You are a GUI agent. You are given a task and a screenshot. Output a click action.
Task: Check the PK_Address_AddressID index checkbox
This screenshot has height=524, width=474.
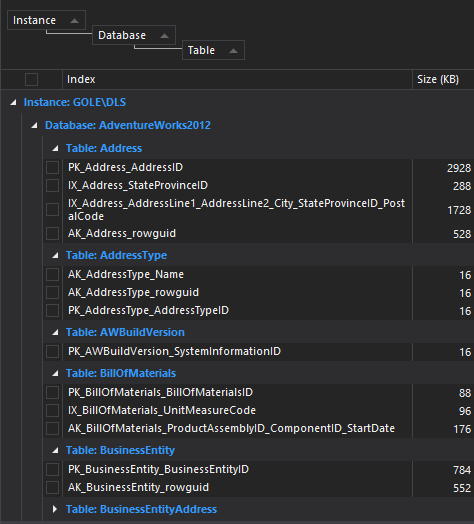click(x=52, y=167)
